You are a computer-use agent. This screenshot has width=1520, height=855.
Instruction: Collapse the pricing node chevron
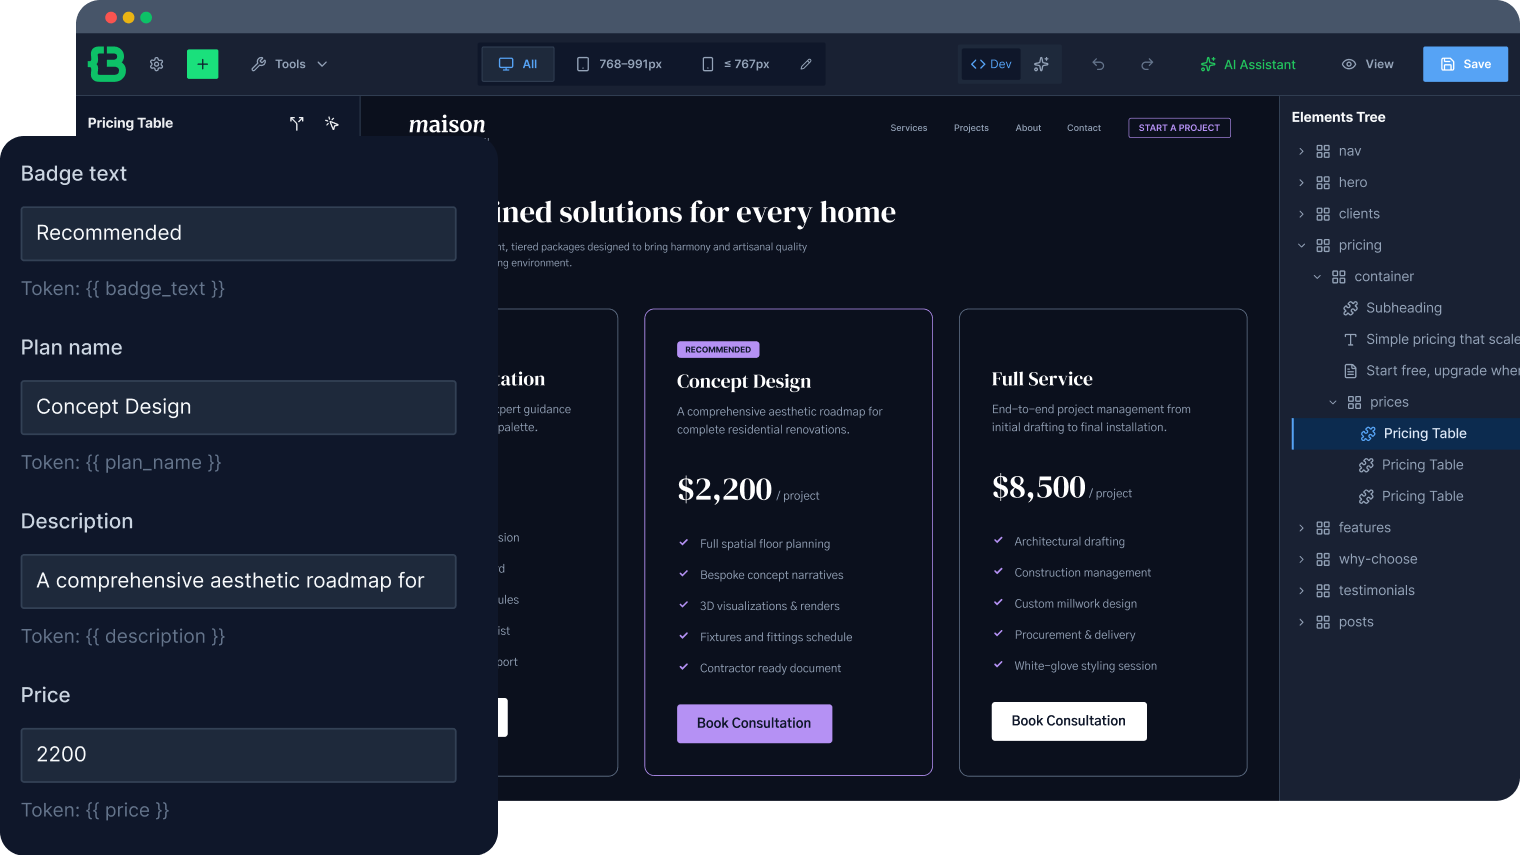click(1301, 245)
